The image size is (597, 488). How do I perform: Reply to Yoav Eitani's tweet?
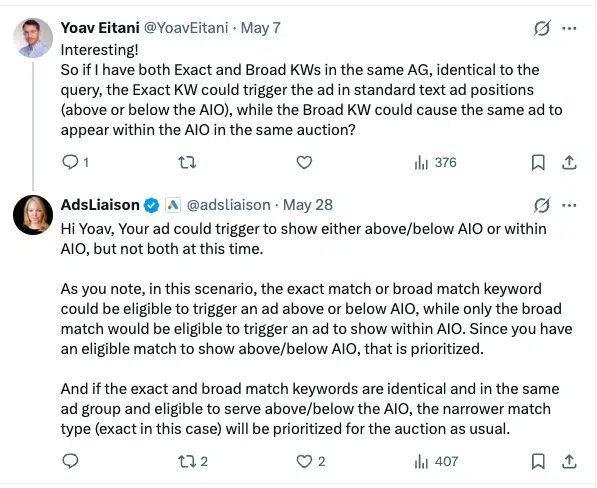click(75, 163)
